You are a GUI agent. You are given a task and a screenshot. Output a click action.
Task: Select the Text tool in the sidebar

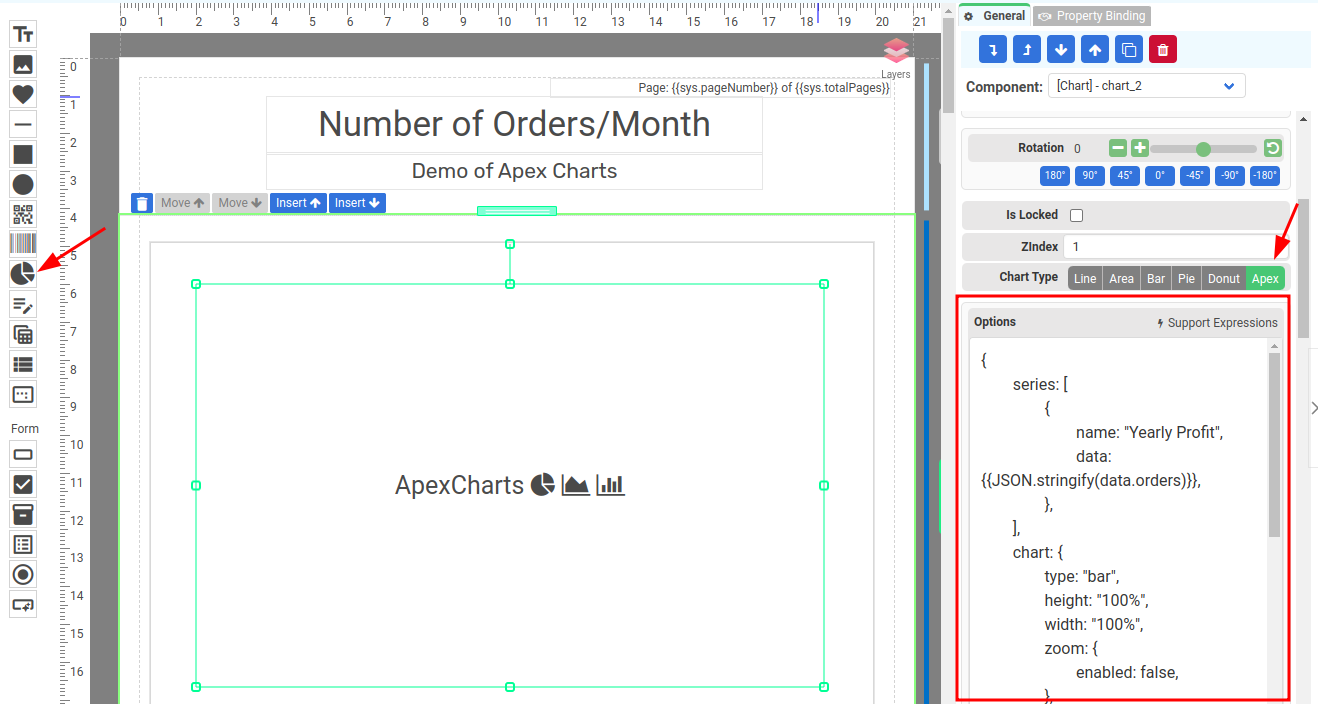tap(23, 34)
